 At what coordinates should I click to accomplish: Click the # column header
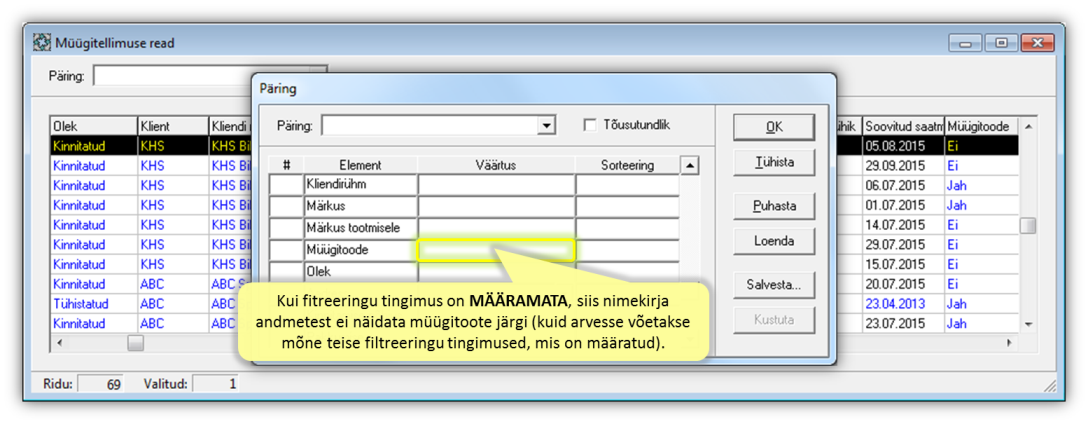tap(287, 165)
